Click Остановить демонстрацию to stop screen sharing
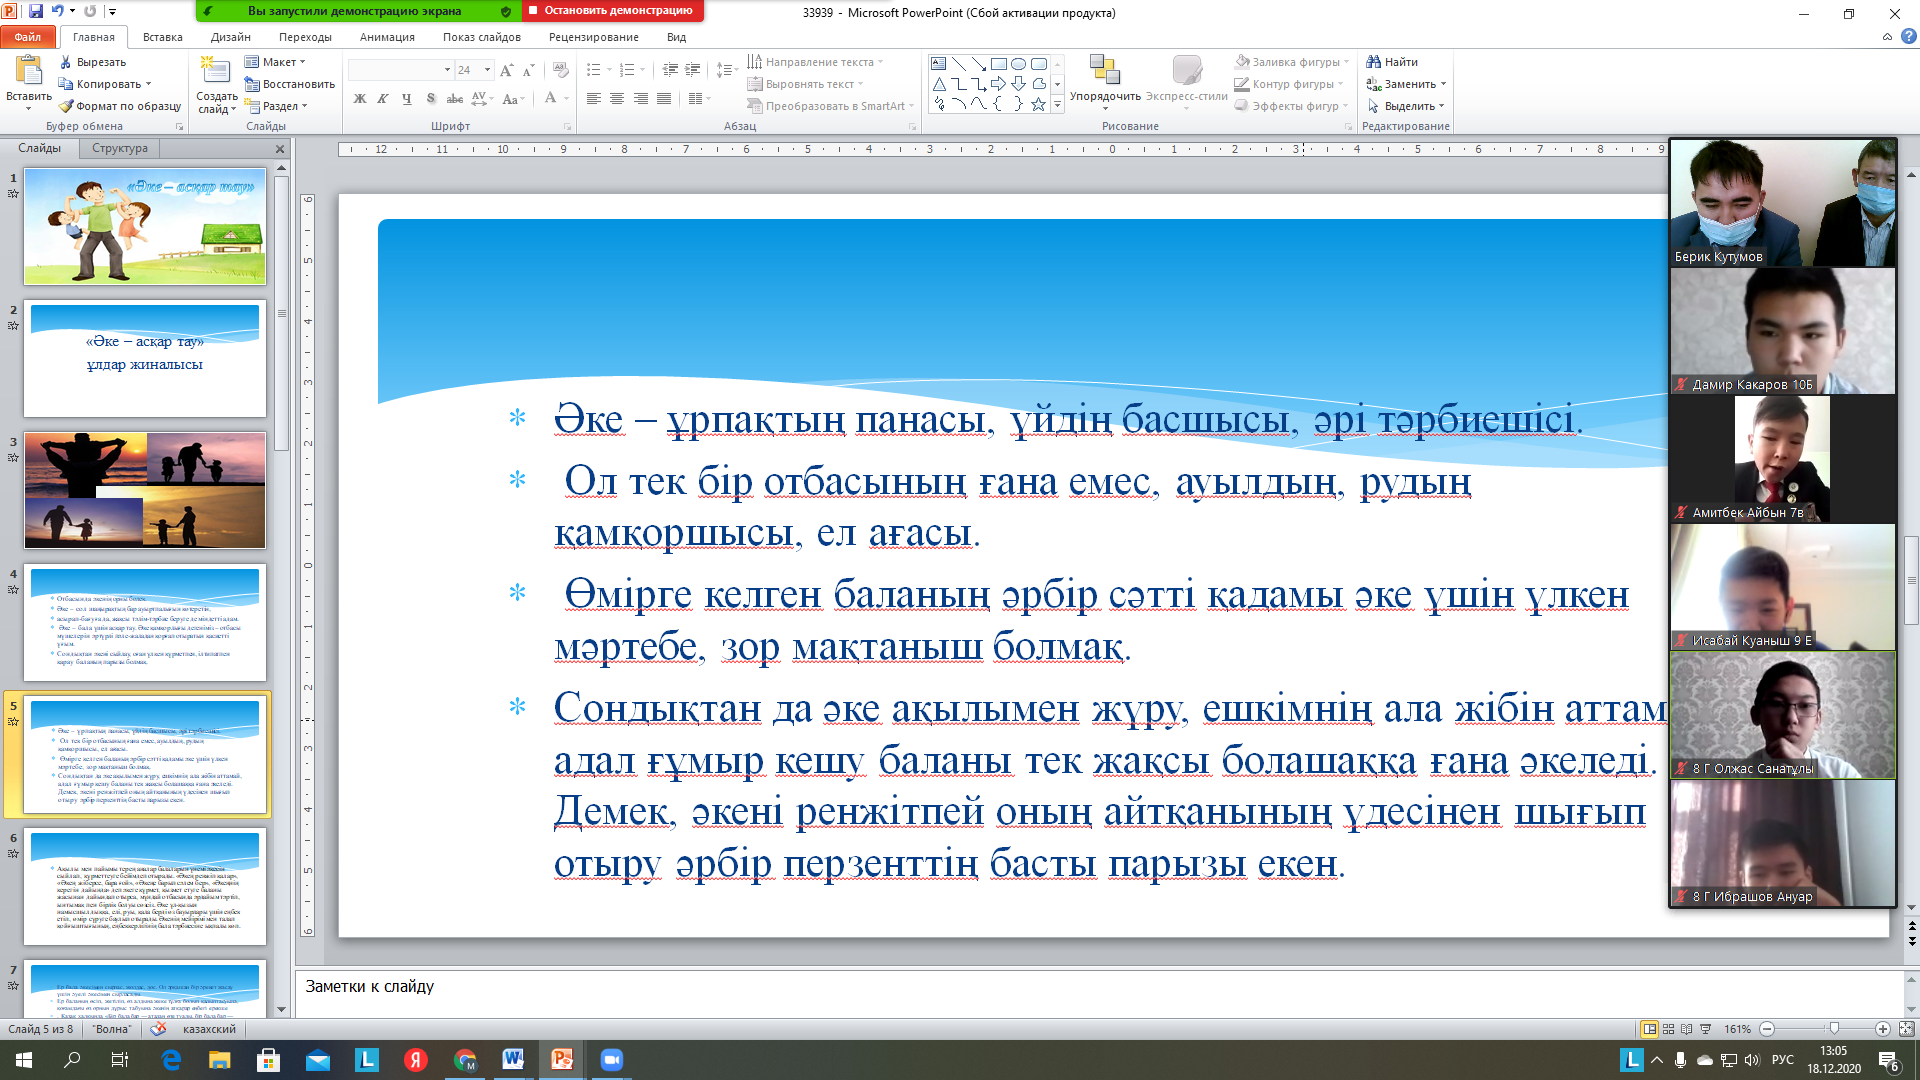The width and height of the screenshot is (1920, 1080). point(612,11)
